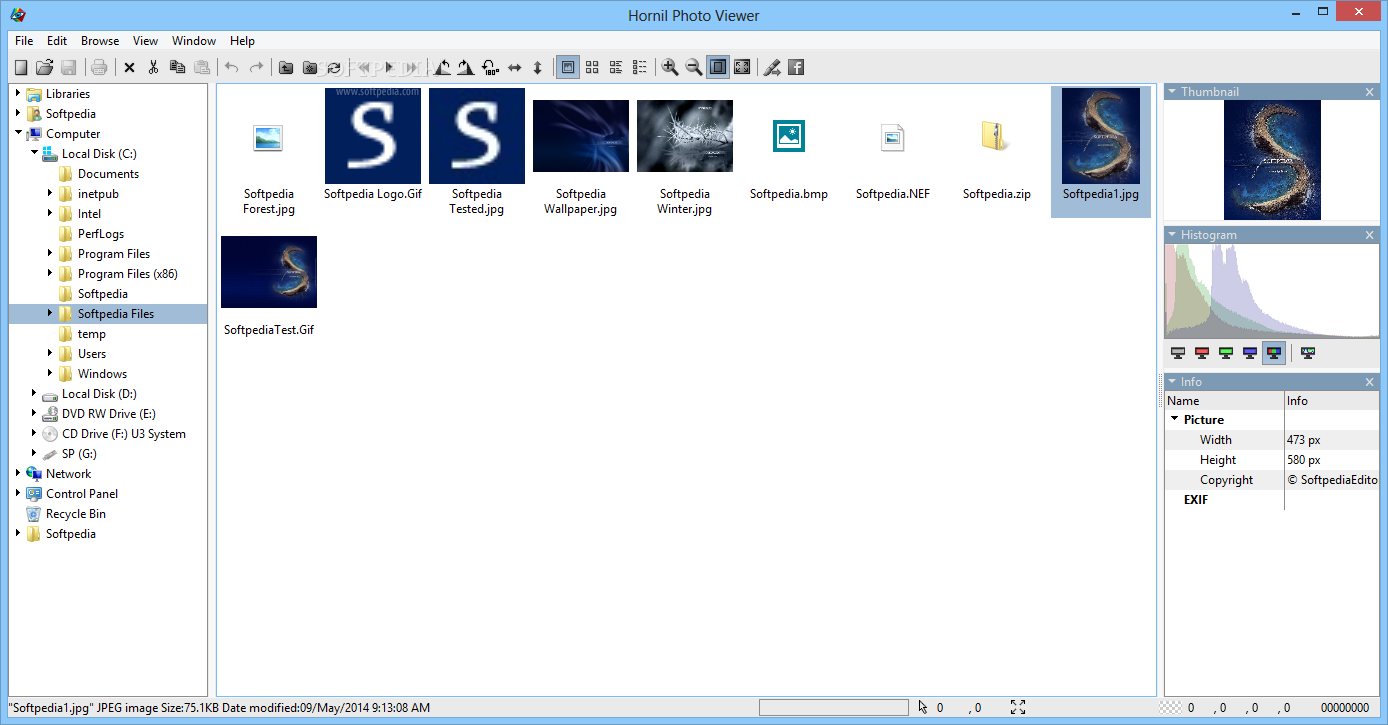Expand the Program Files folder node
This screenshot has height=725, width=1388.
(50, 253)
